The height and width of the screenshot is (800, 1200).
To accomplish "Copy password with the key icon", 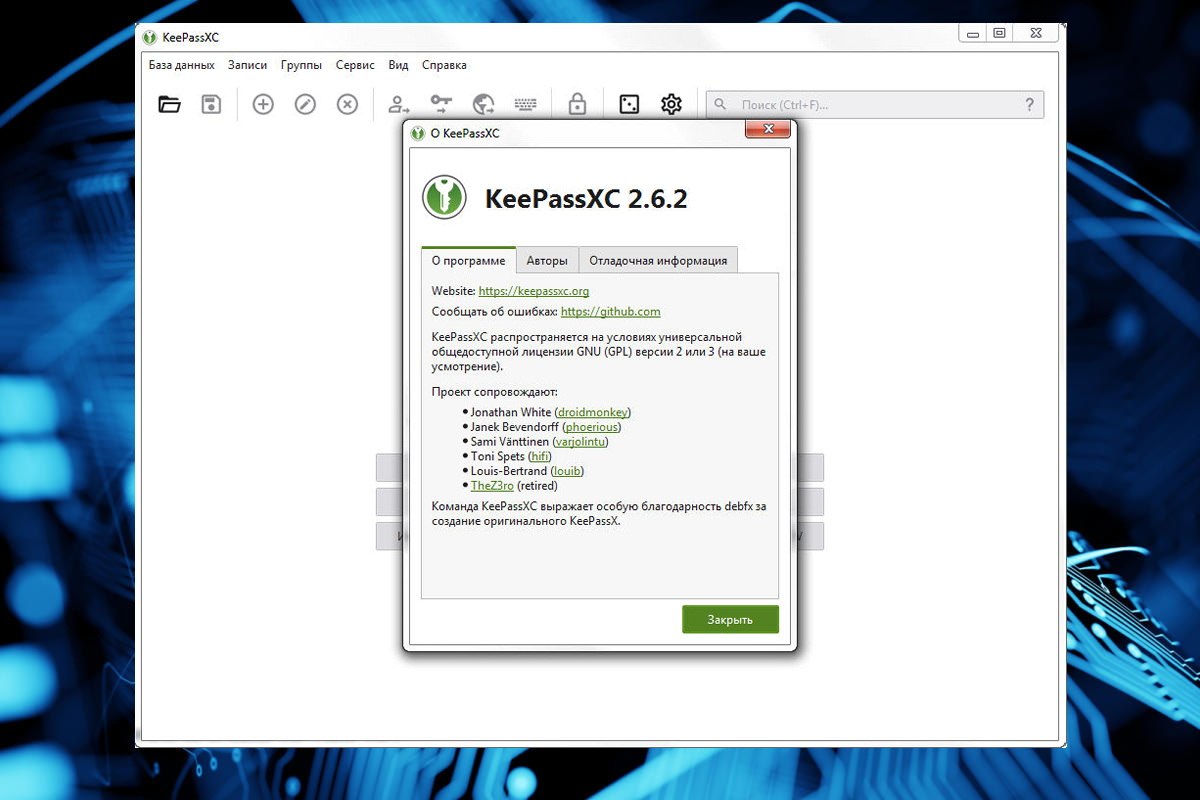I will pyautogui.click(x=441, y=104).
